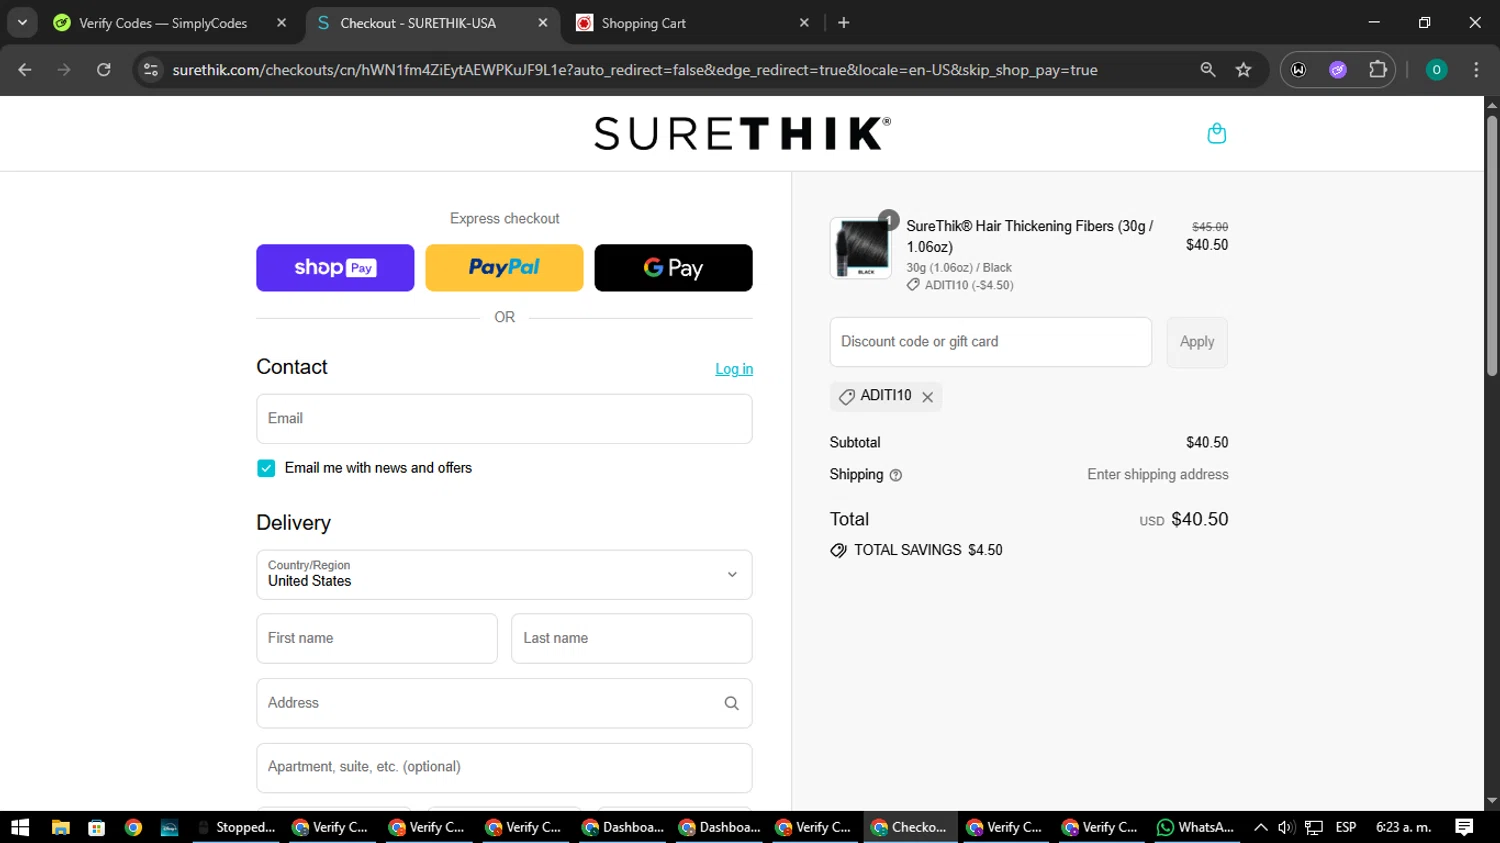Pay with Google Pay express button
The height and width of the screenshot is (843, 1500).
(x=673, y=268)
